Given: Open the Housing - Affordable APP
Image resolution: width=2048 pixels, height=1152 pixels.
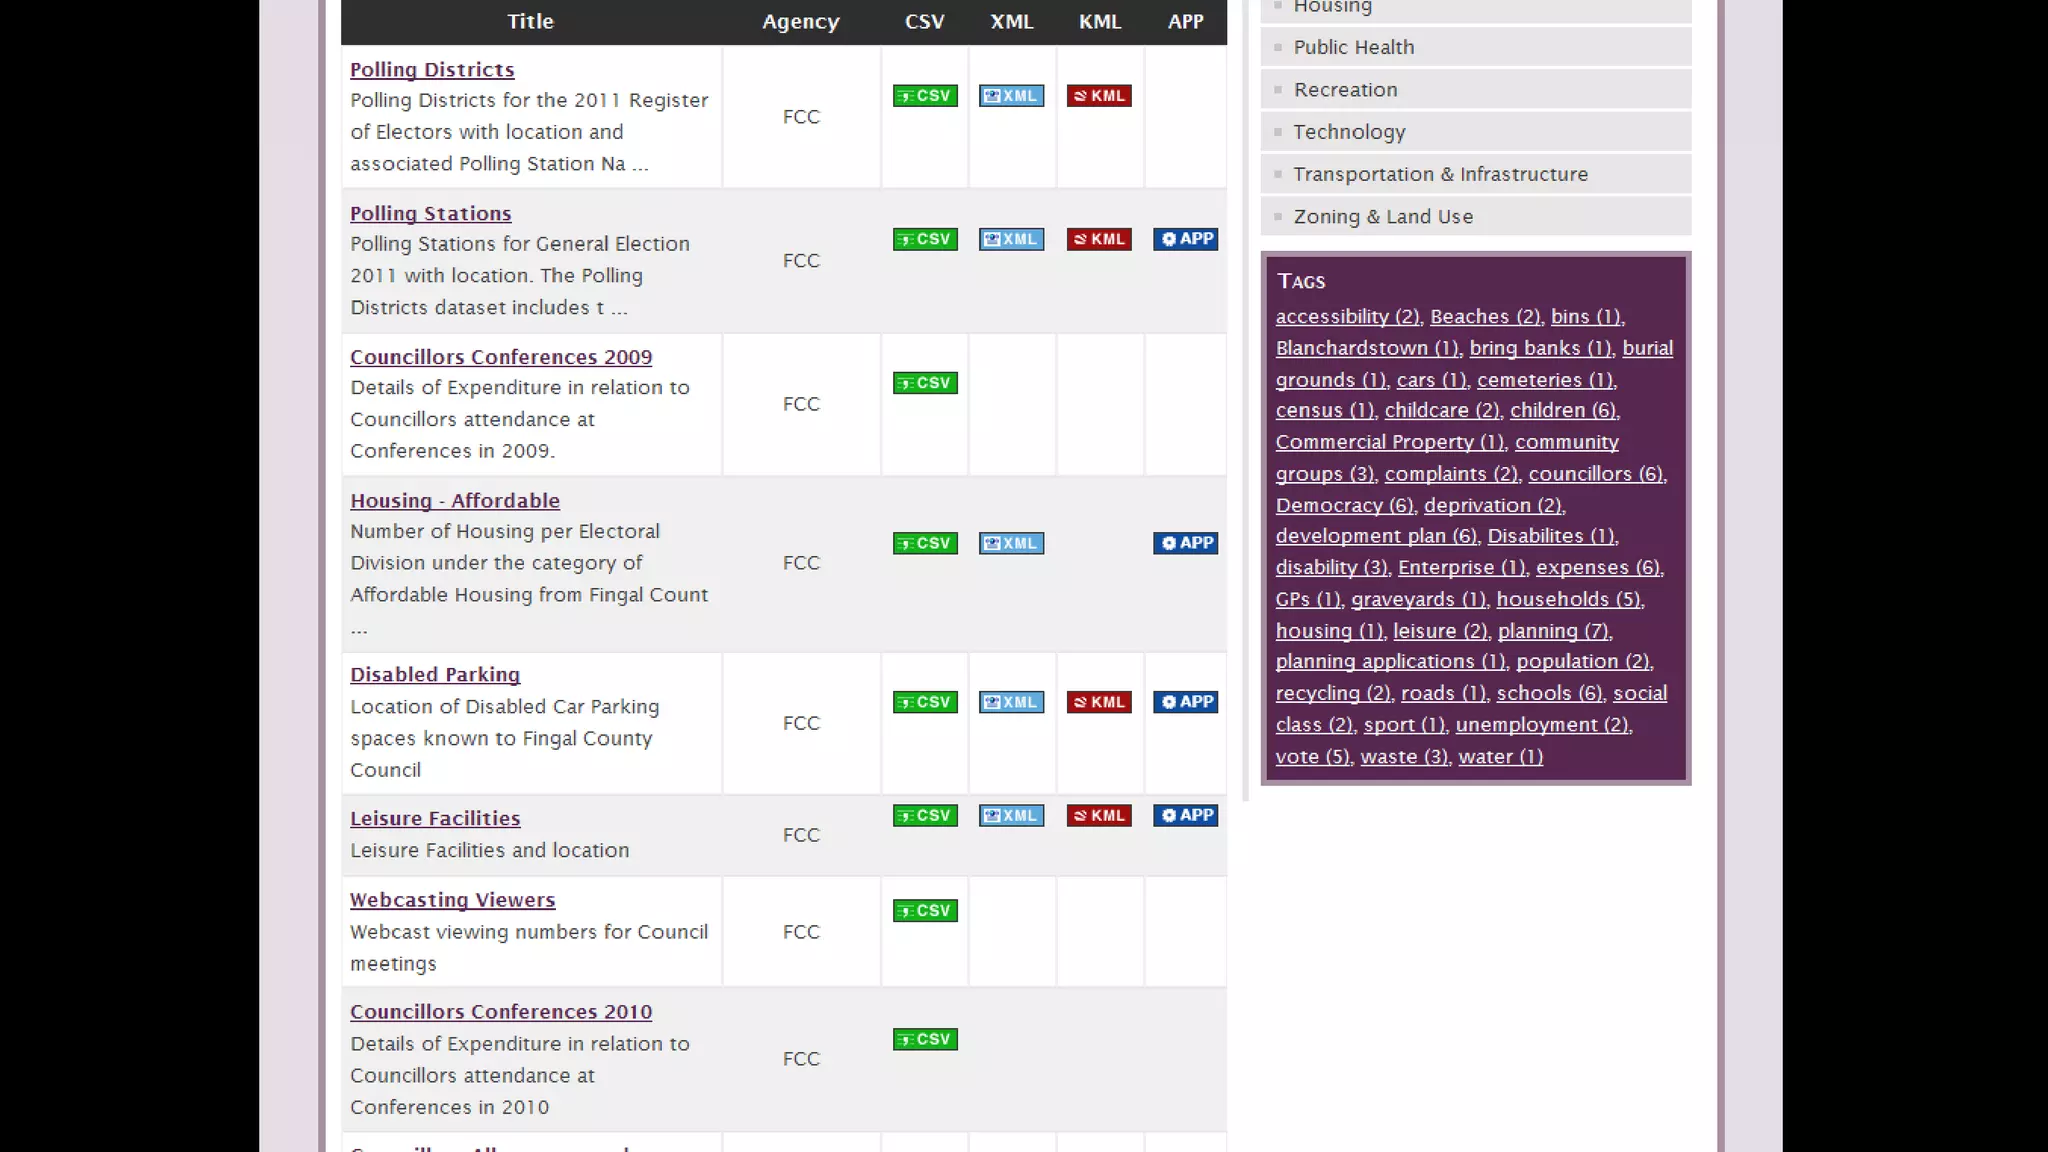Looking at the screenshot, I should [1185, 544].
